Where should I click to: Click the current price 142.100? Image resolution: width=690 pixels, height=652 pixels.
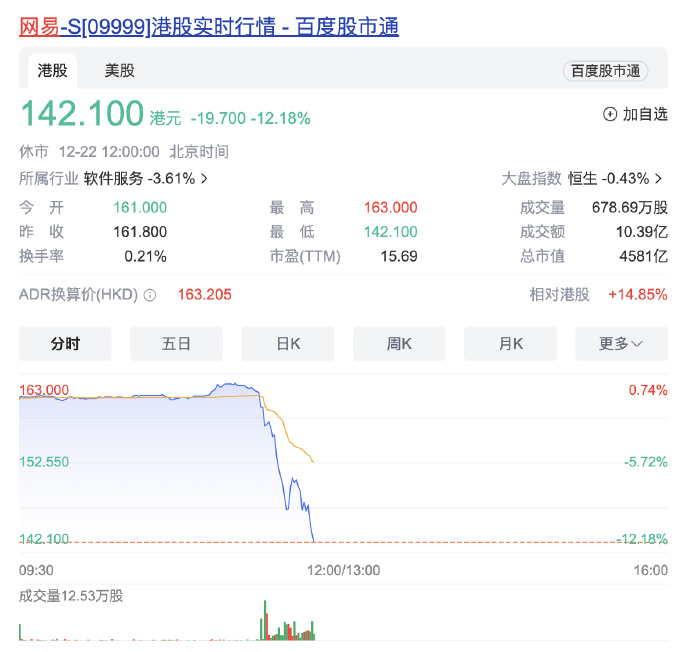point(82,114)
